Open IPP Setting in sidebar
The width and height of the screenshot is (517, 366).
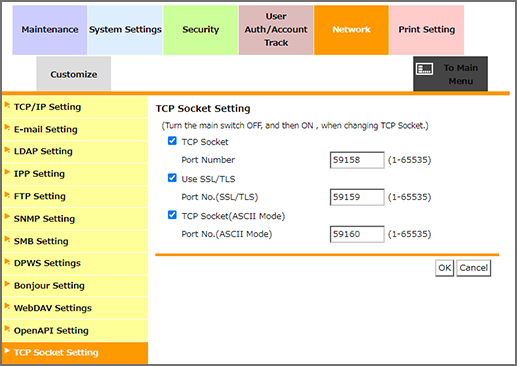coord(75,174)
